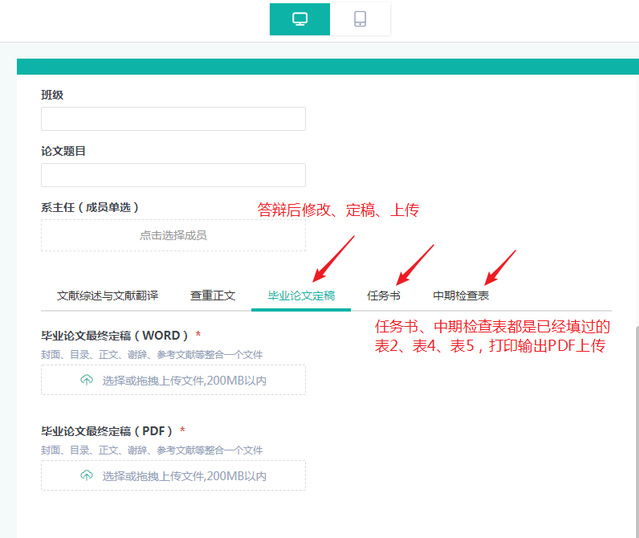Switch to the 查重正文 tab
The width and height of the screenshot is (639, 538).
click(213, 296)
